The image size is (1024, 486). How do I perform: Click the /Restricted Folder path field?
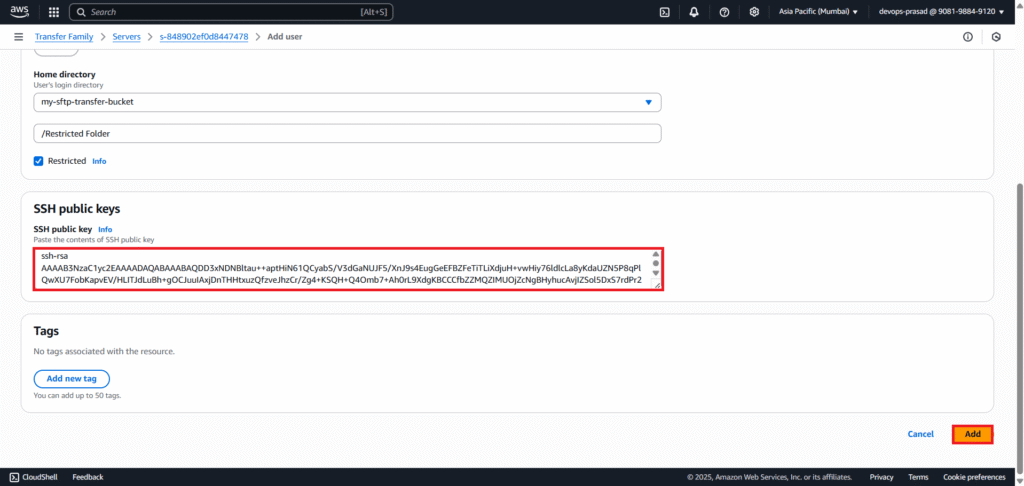(347, 133)
